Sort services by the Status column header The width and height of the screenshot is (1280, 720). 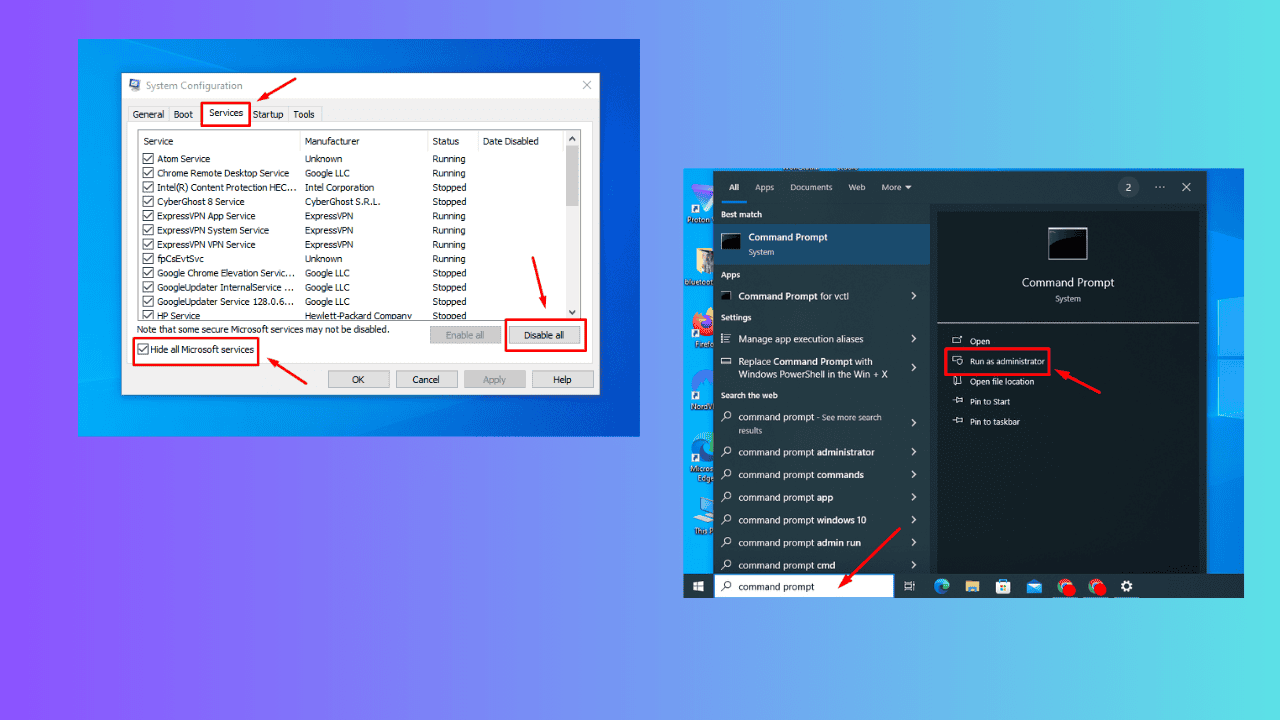click(453, 141)
